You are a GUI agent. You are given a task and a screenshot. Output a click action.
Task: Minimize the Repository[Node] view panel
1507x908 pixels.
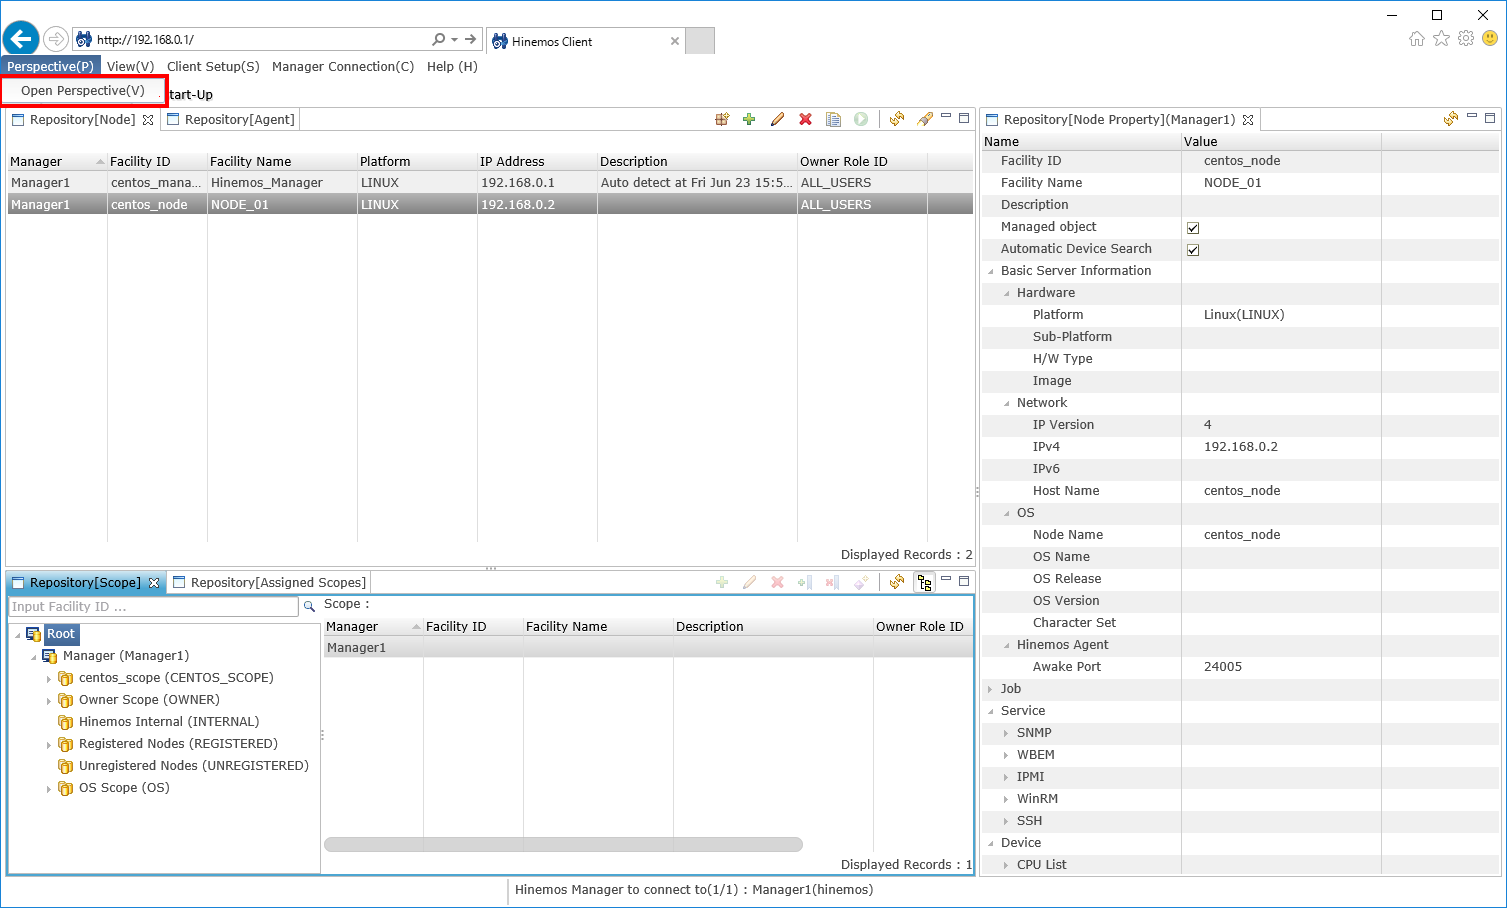[x=946, y=117]
